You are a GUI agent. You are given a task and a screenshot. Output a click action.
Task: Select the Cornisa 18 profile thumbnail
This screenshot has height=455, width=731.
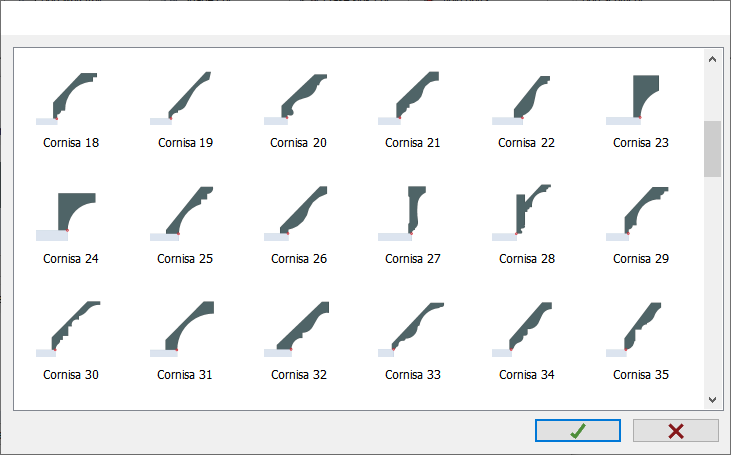point(71,98)
